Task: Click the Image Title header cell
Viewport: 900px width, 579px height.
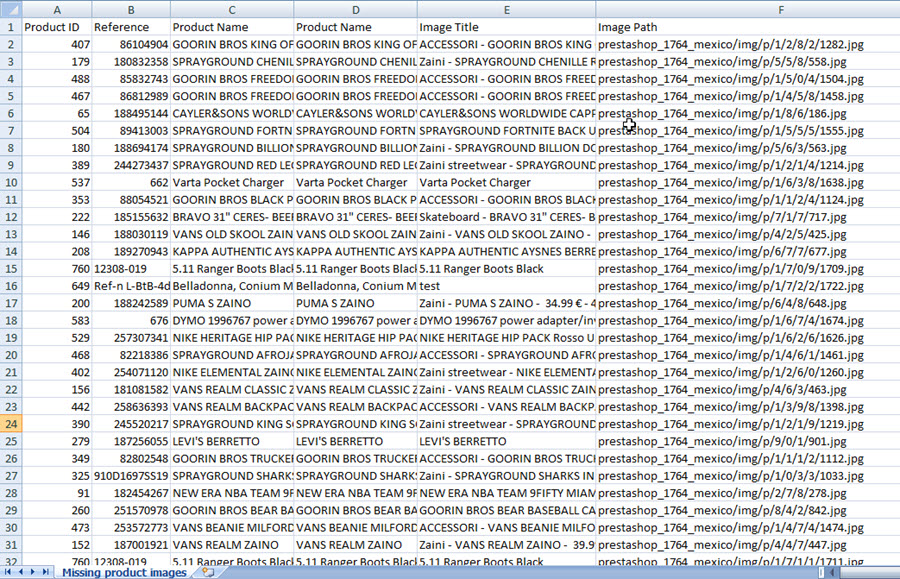Action: (507, 27)
